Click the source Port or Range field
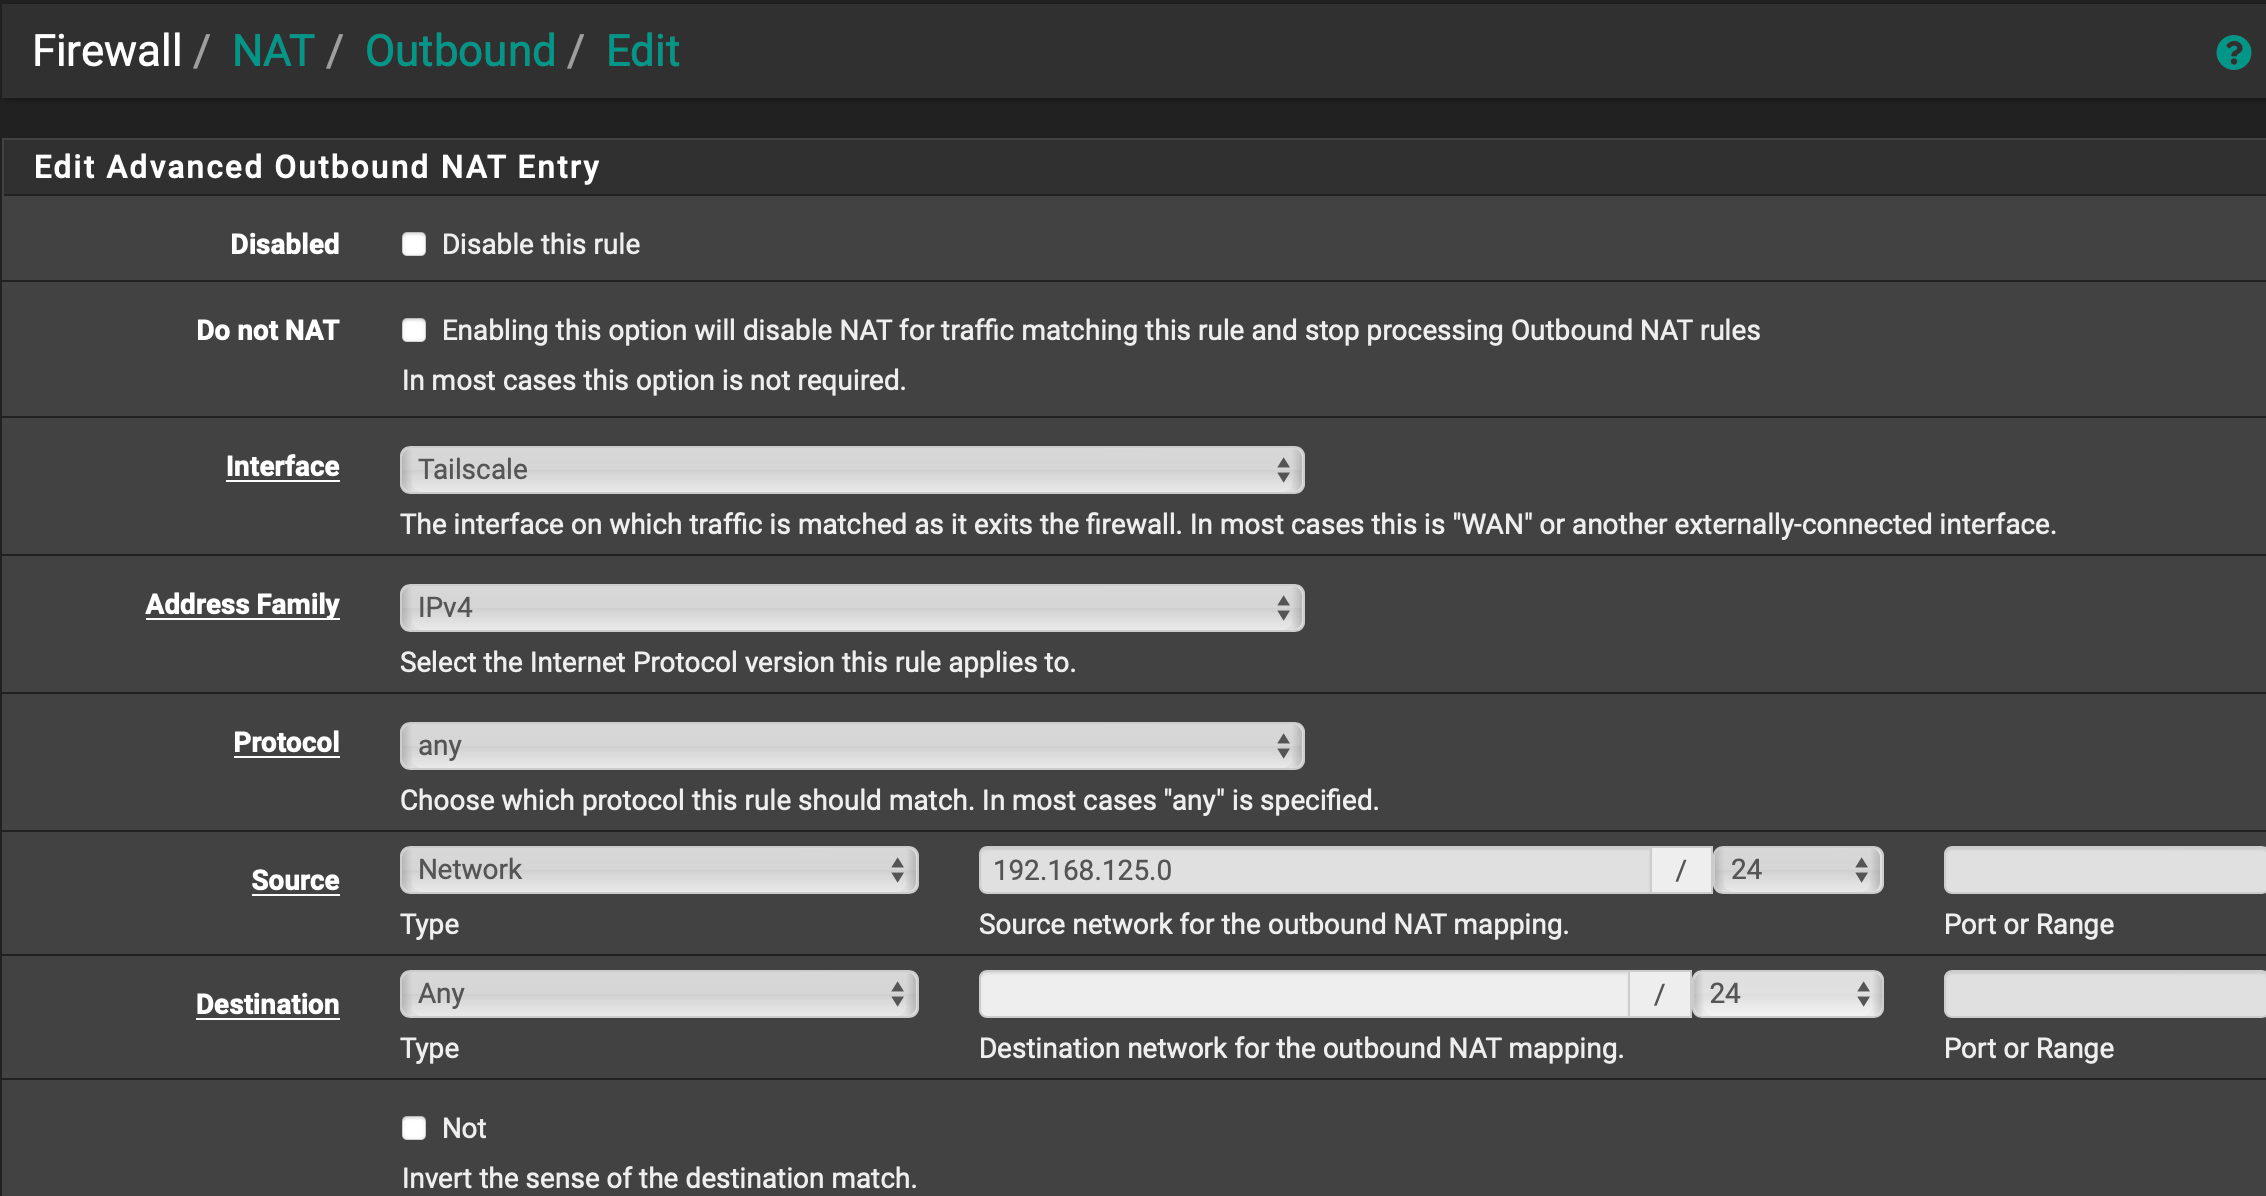Screen dimensions: 2266x1196 (x=2104, y=870)
